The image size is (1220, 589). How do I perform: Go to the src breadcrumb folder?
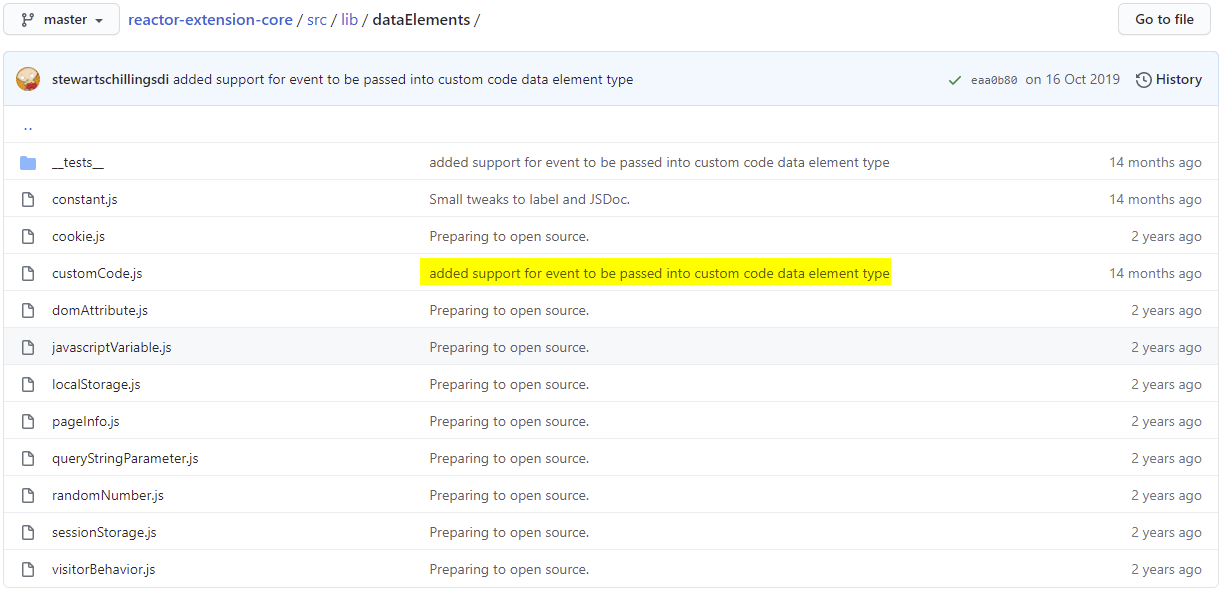[x=317, y=20]
